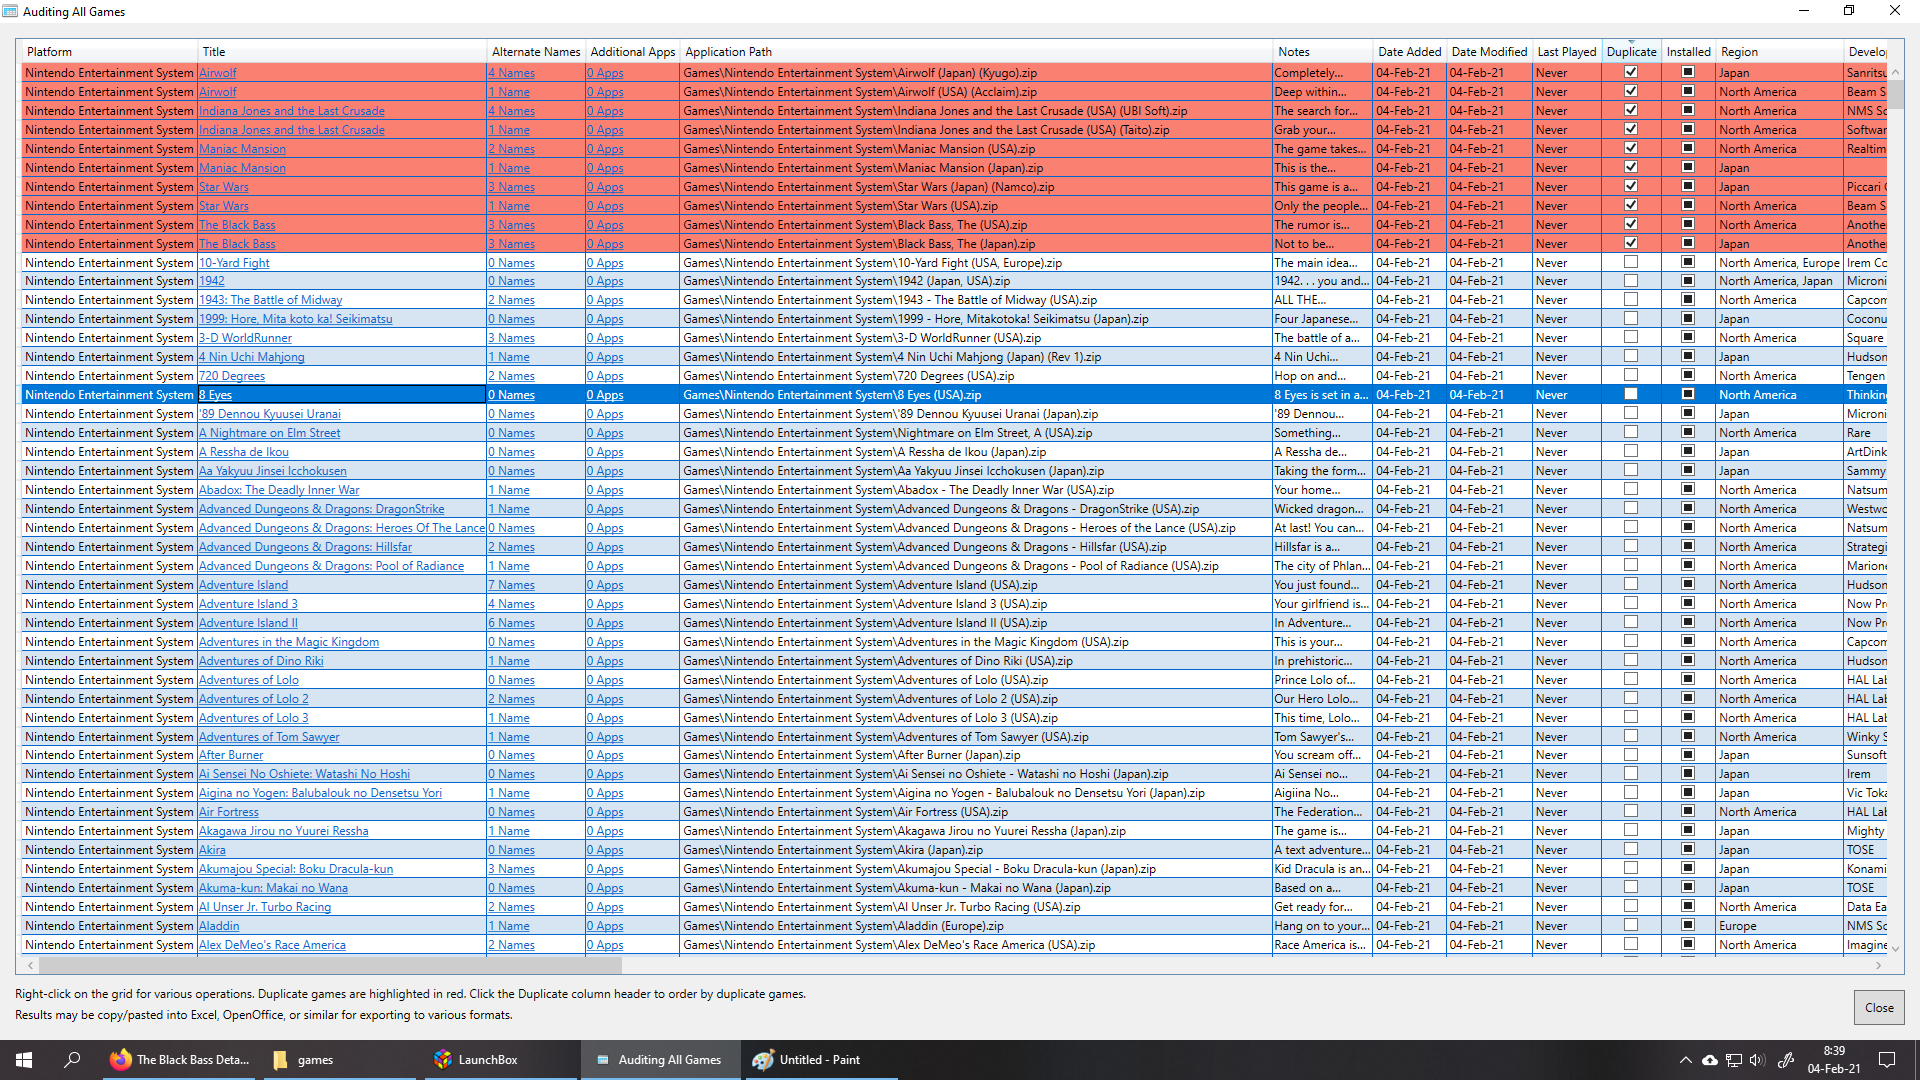Select 'North America, Europe' region cell
Image resolution: width=1920 pixels, height=1080 pixels.
coord(1779,263)
